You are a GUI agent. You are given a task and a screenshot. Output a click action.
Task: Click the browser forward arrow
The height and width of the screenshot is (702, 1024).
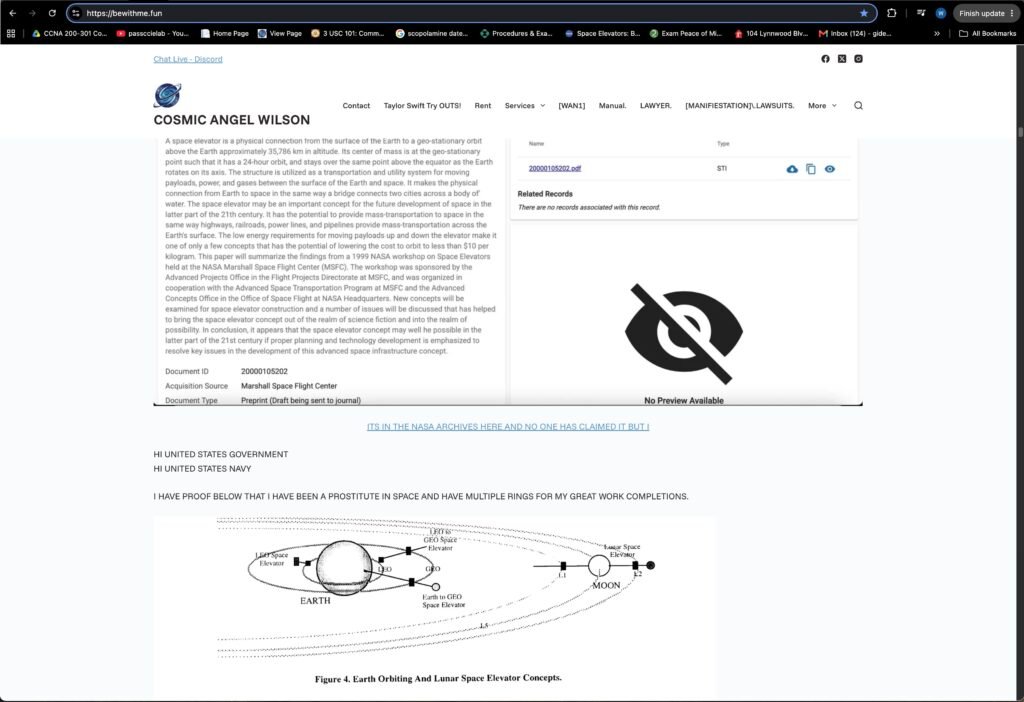point(32,13)
